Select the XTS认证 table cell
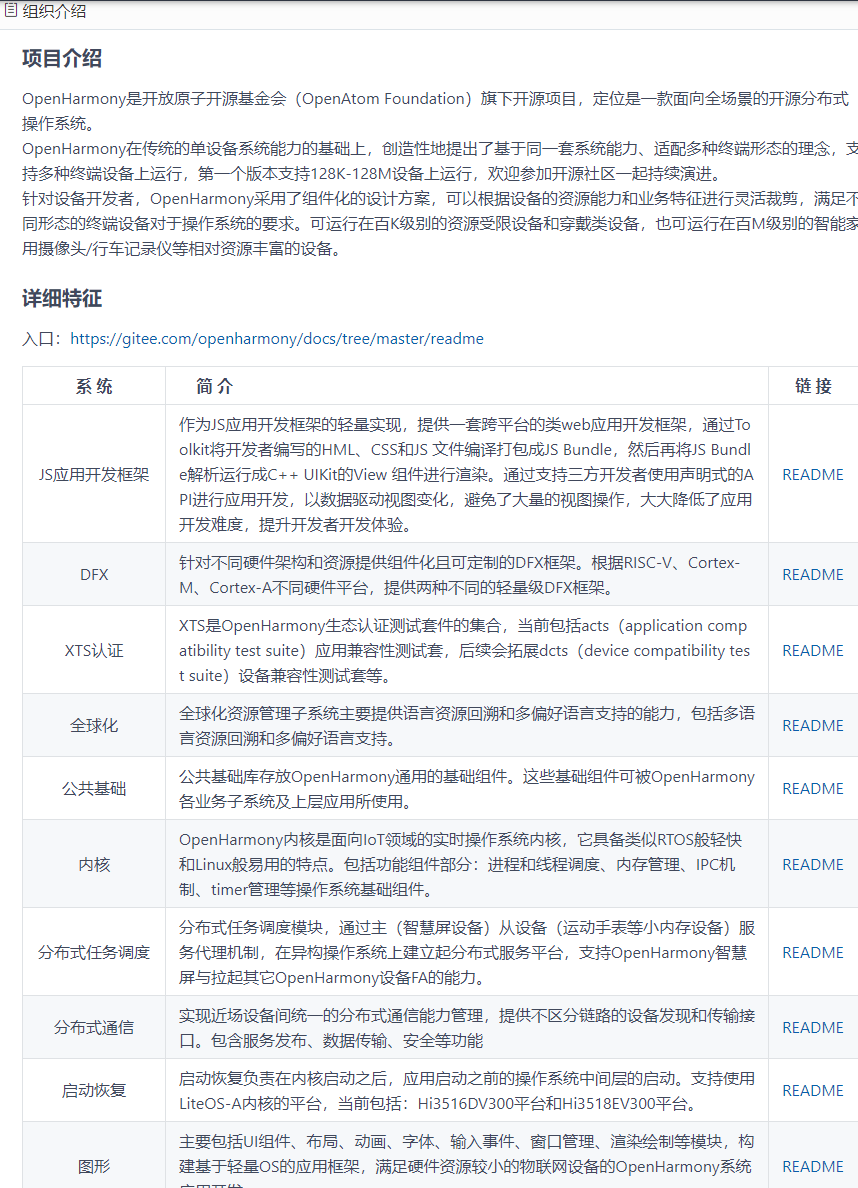This screenshot has width=858, height=1188. [x=94, y=650]
